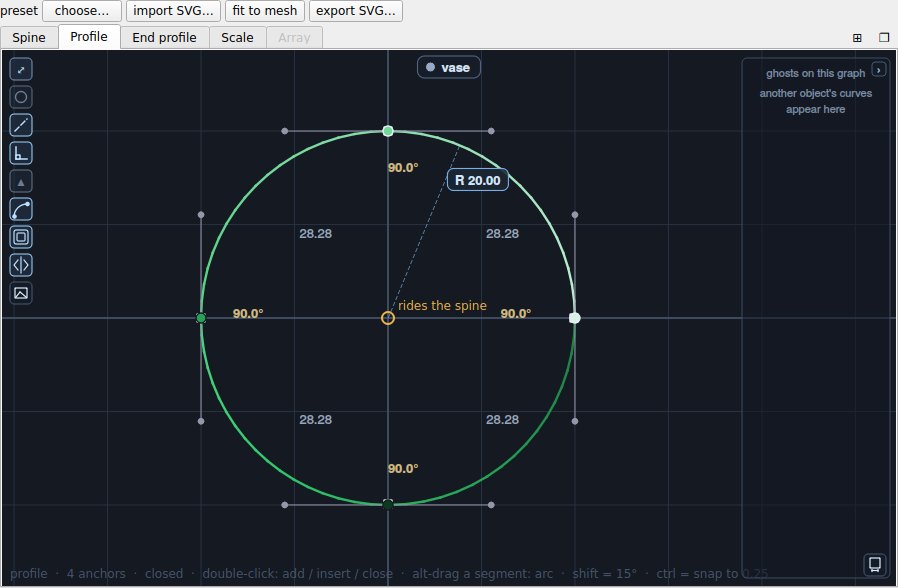The width and height of the screenshot is (898, 588).
Task: Collapse the ghosts panel with the chevron
Action: (x=879, y=70)
